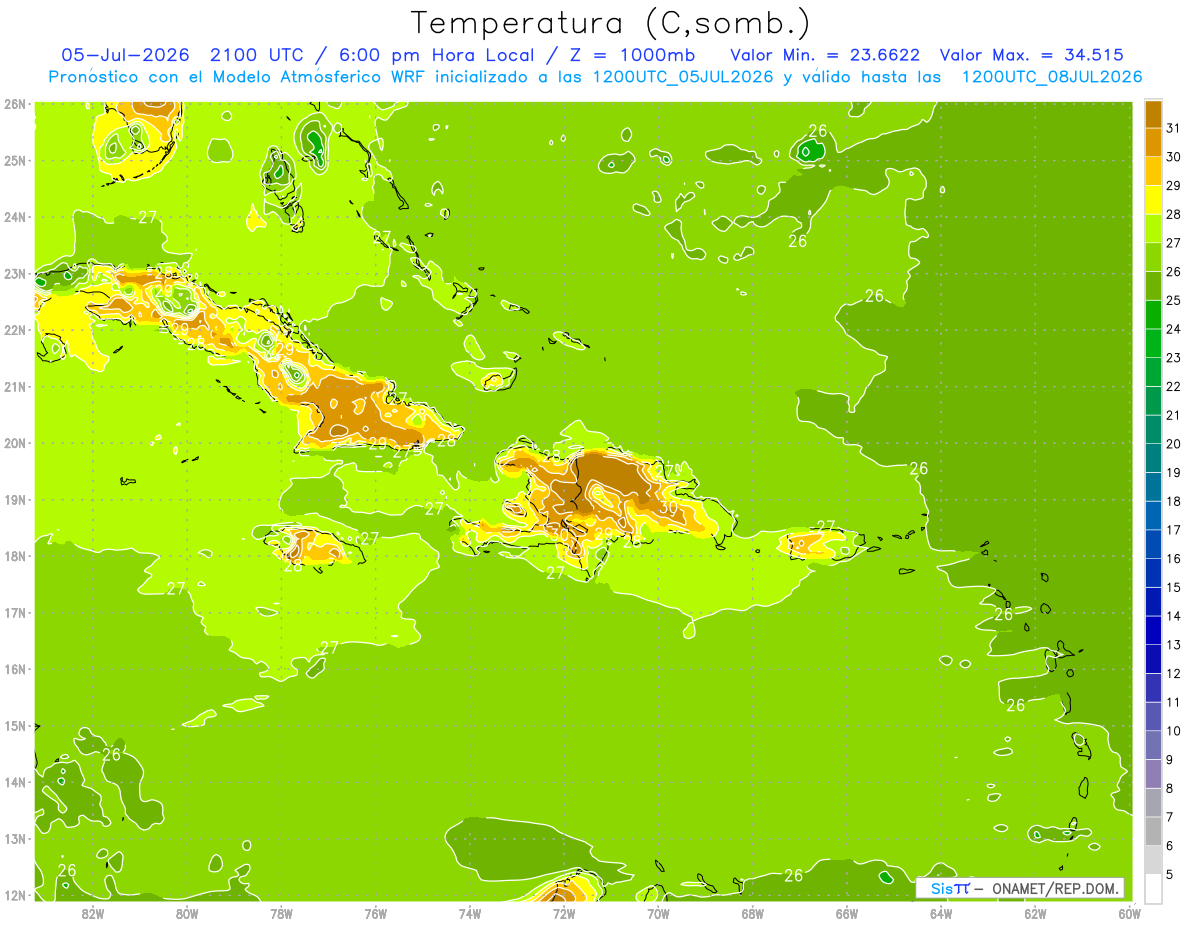The width and height of the screenshot is (1200, 927).
Task: Click the color legend value "18"
Action: pos(1174,501)
